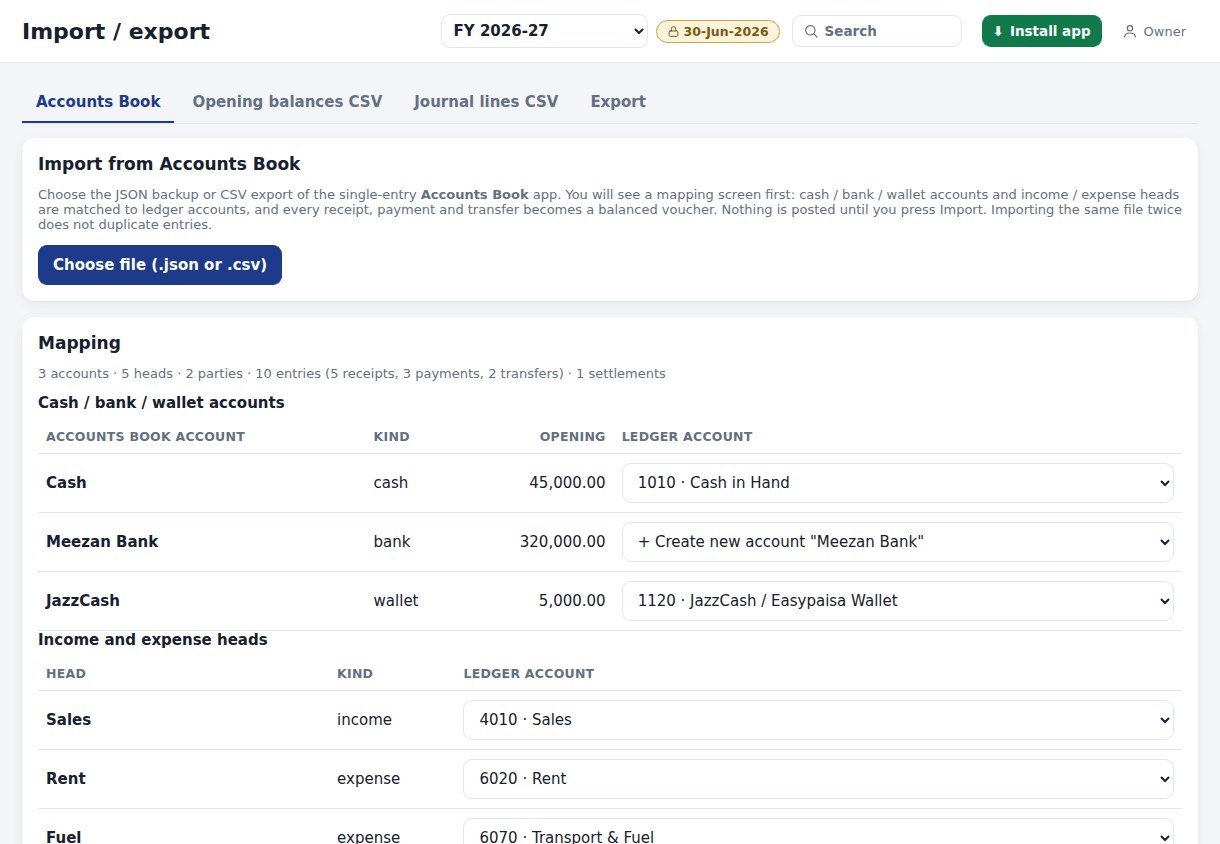Expand the Fuel head ledger dropdown
Image resolution: width=1220 pixels, height=844 pixels.
coord(818,835)
